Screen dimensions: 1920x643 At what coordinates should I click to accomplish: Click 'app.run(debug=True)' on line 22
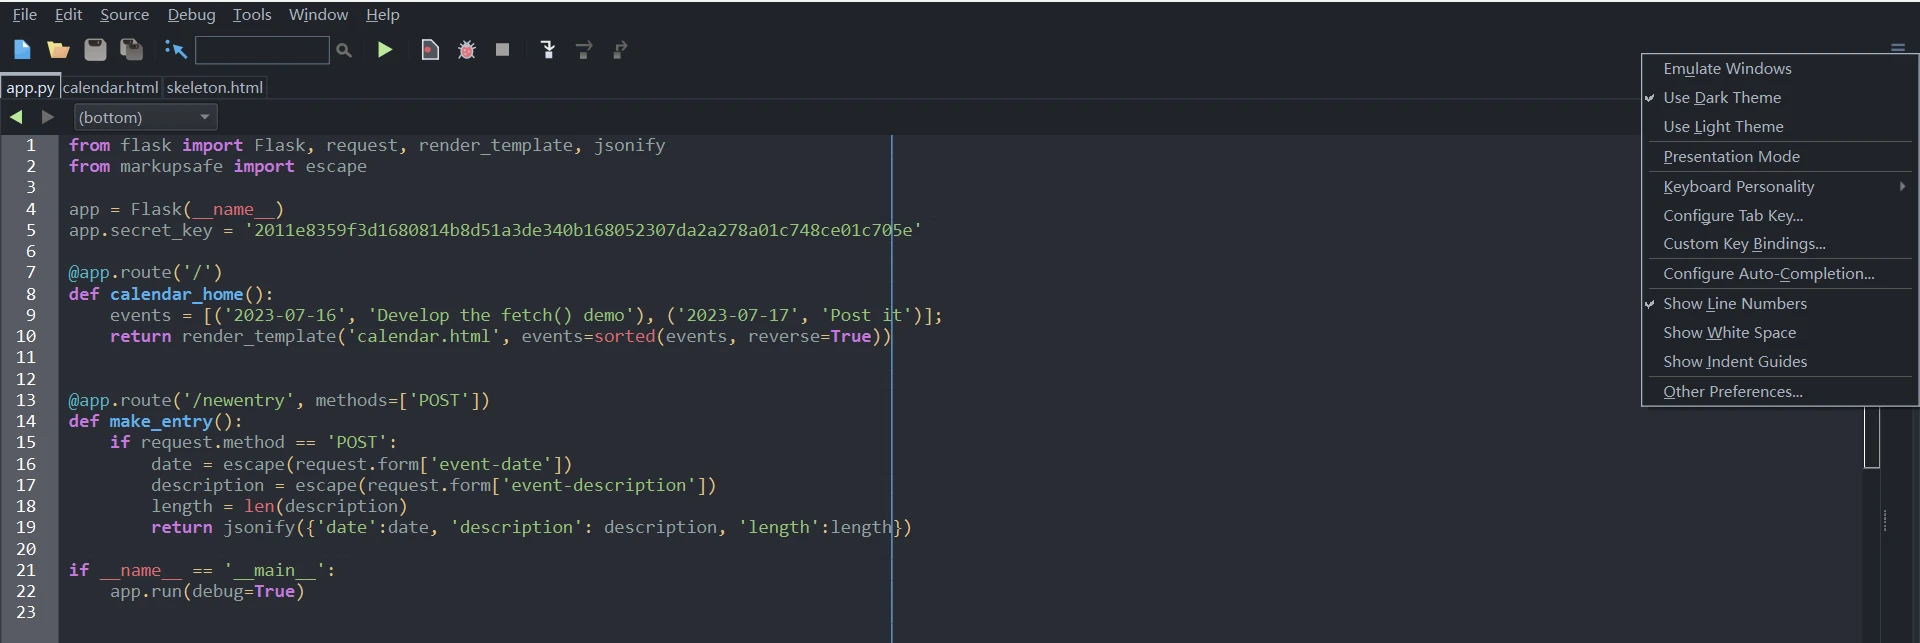207,591
